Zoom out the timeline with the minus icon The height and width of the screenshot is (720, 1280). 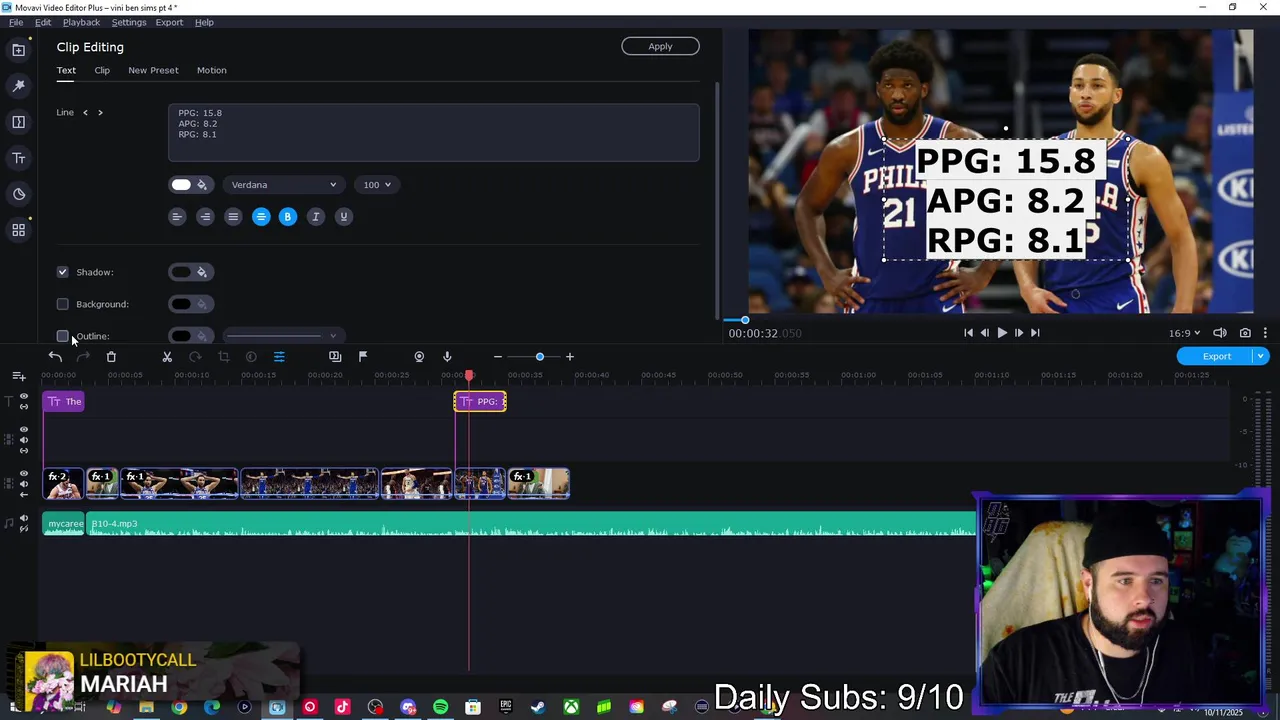click(x=498, y=357)
